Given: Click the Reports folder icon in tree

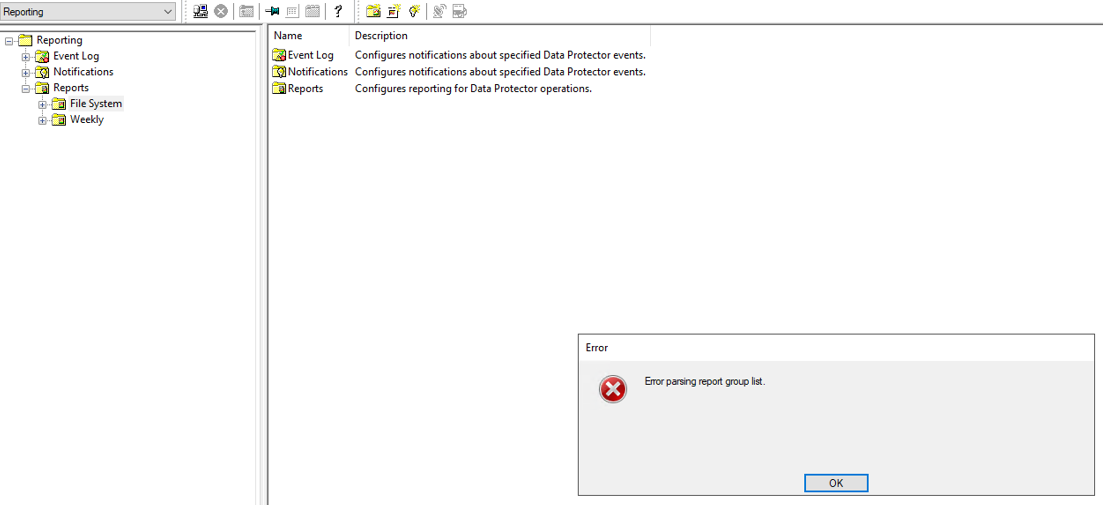Looking at the screenshot, I should (x=42, y=88).
